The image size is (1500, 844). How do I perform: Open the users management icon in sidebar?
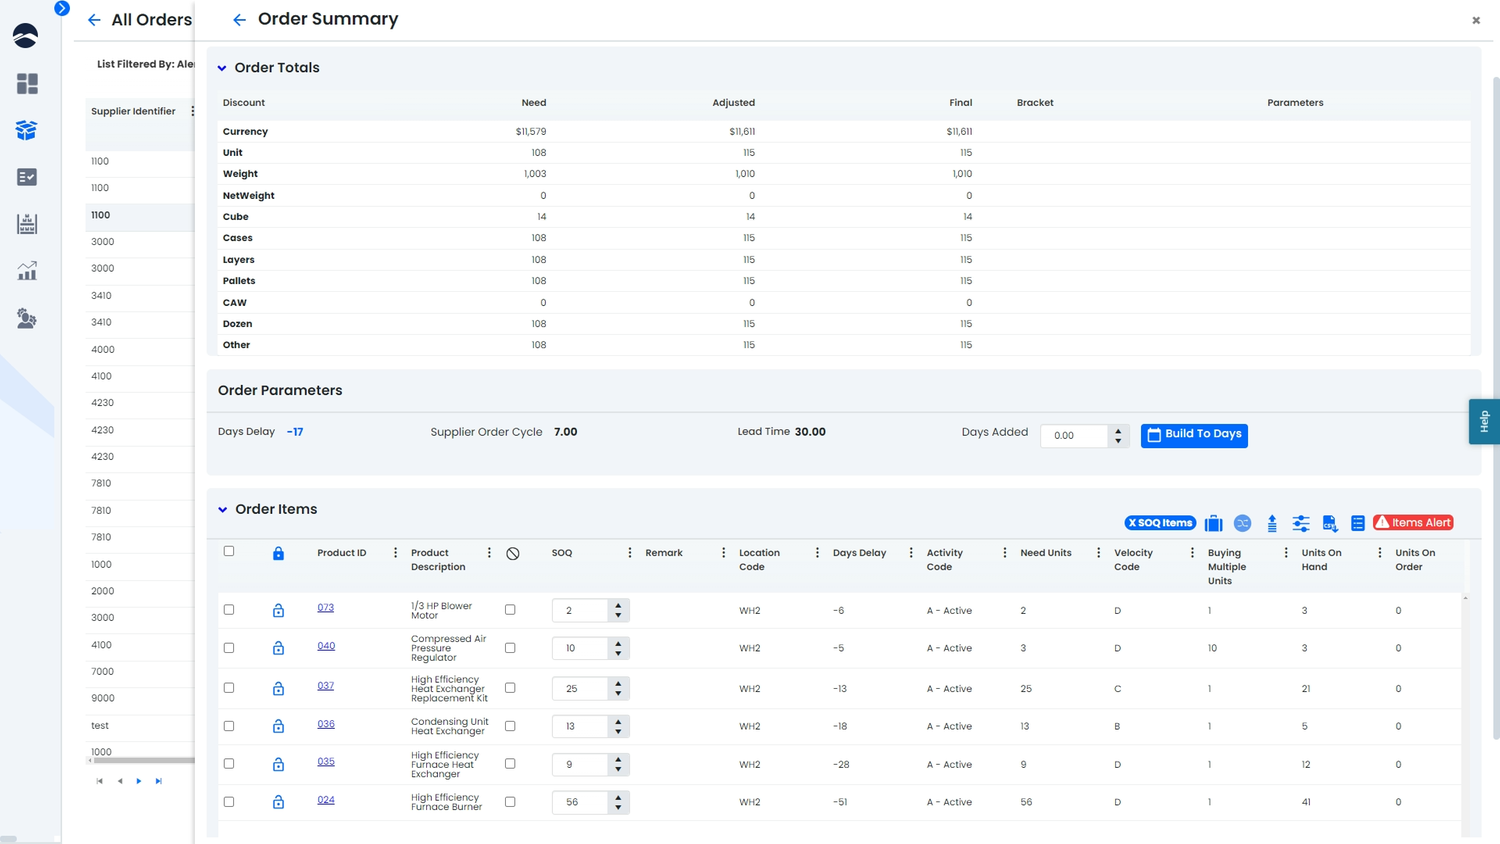click(27, 319)
